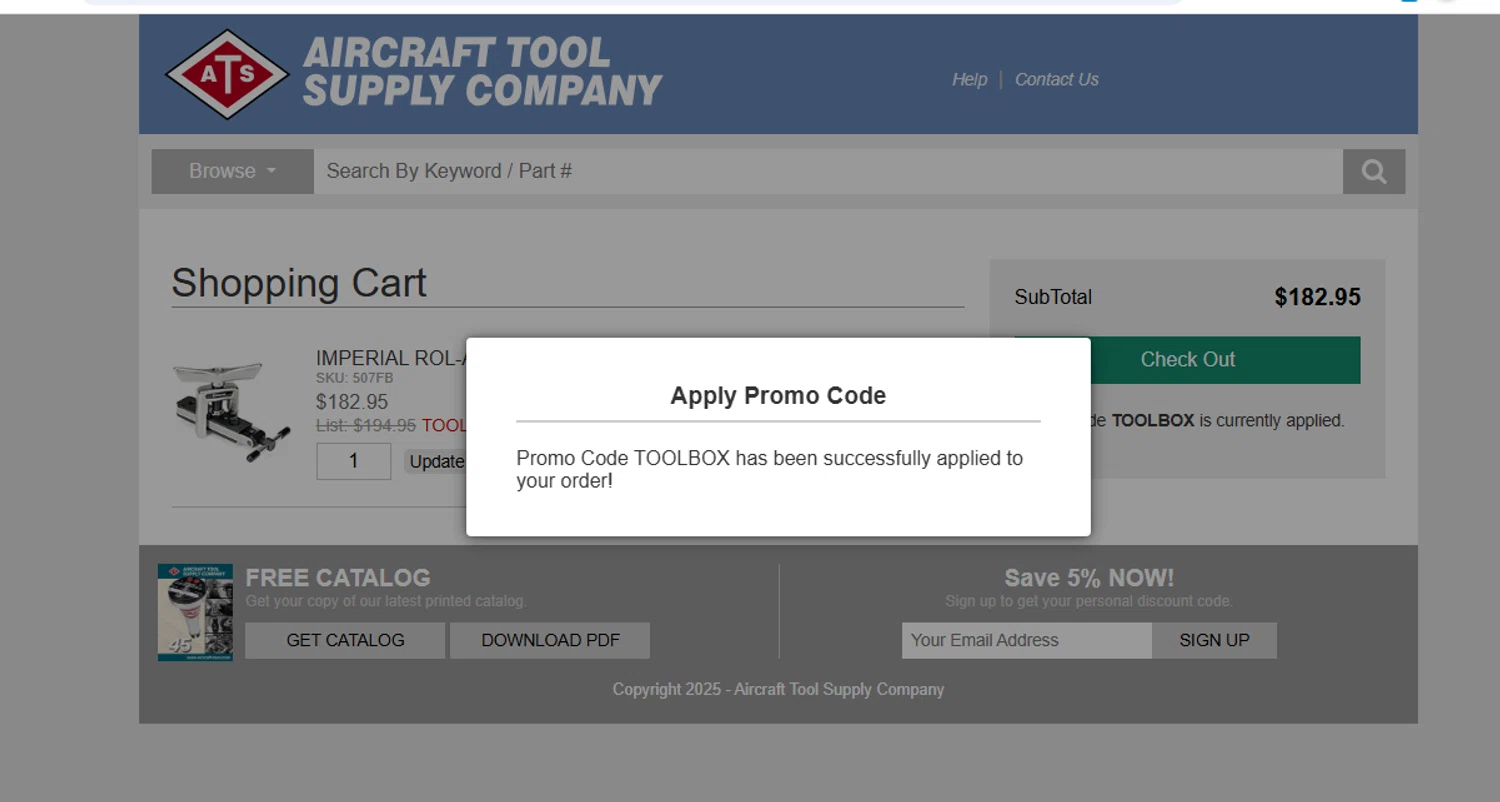The height and width of the screenshot is (802, 1500).
Task: Click the Save 5% NOW! heading
Action: 1089,578
